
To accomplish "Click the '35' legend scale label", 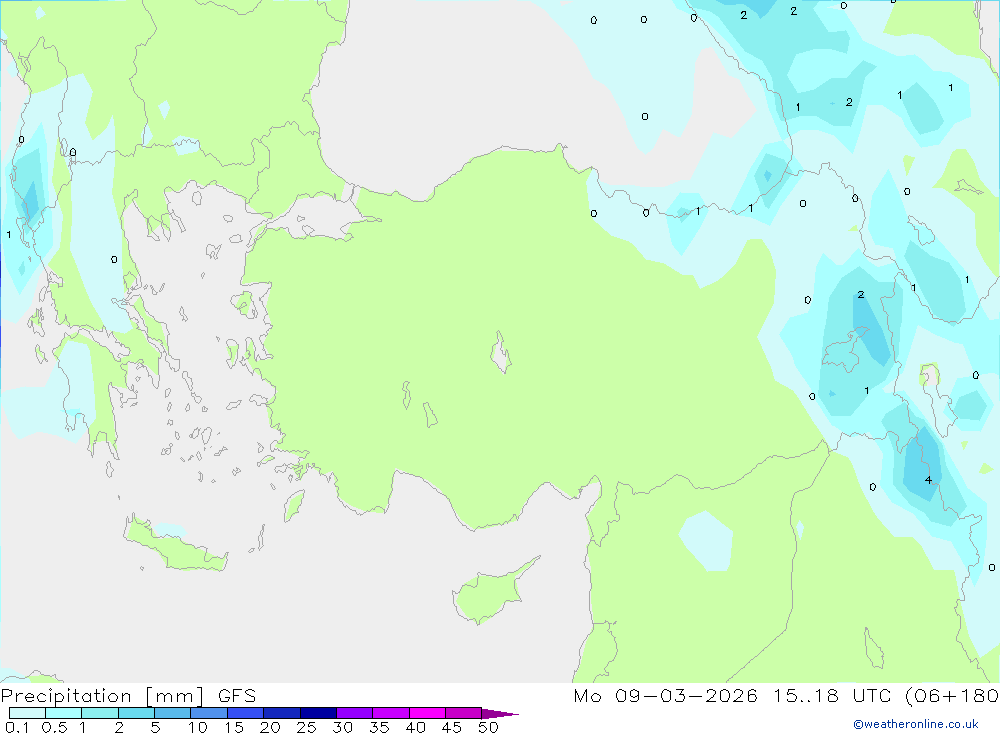I will [379, 727].
